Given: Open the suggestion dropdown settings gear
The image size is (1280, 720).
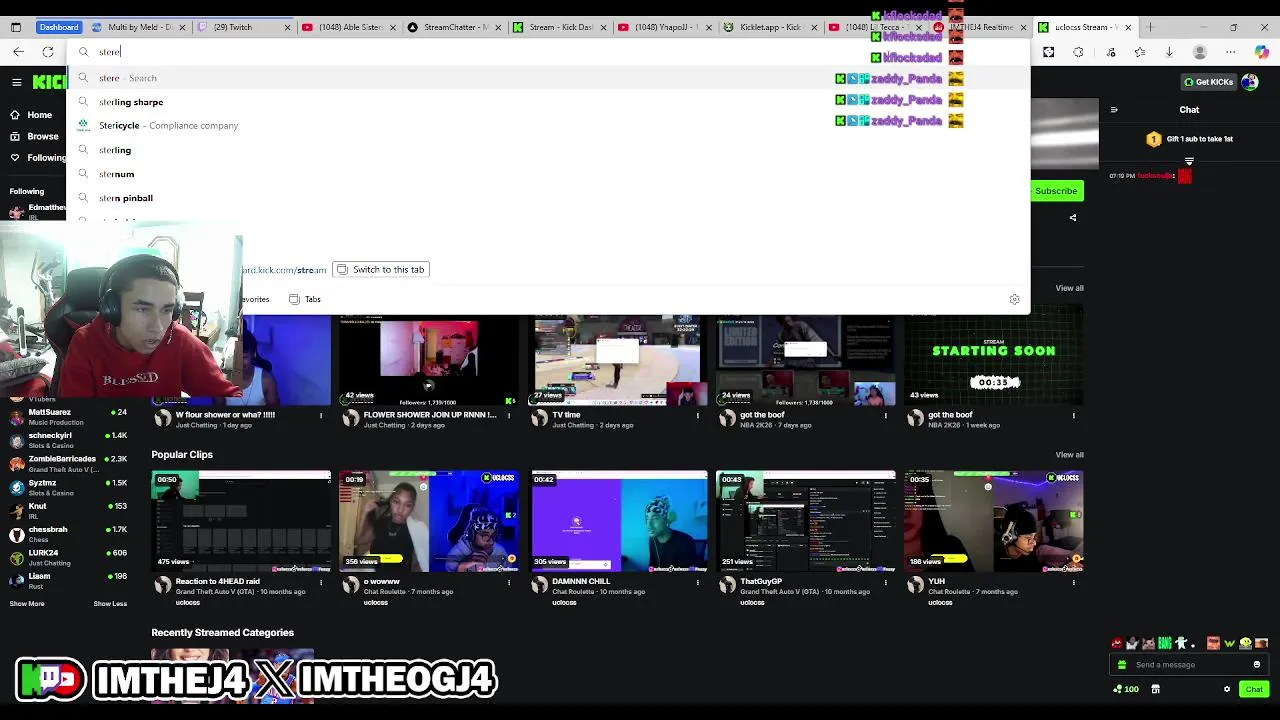Looking at the screenshot, I should (1014, 299).
